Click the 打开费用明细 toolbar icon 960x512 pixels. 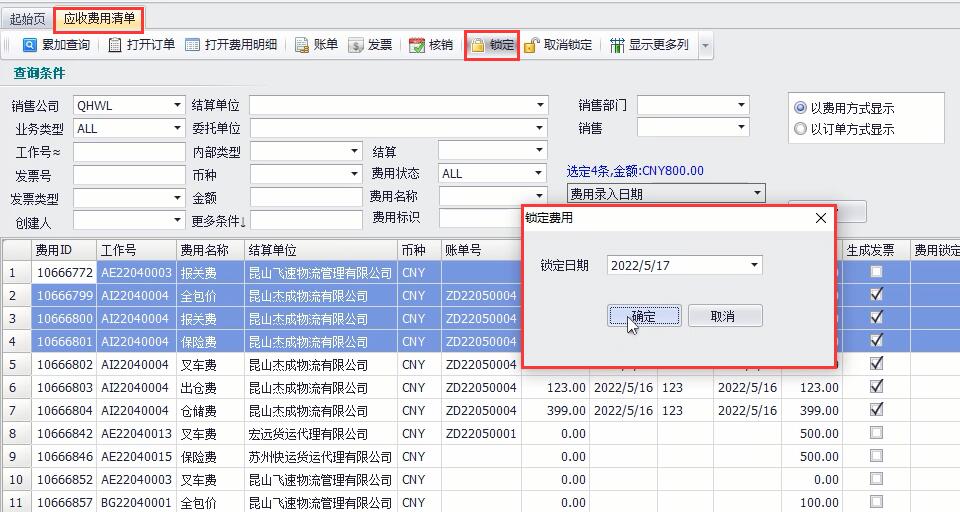(x=194, y=45)
